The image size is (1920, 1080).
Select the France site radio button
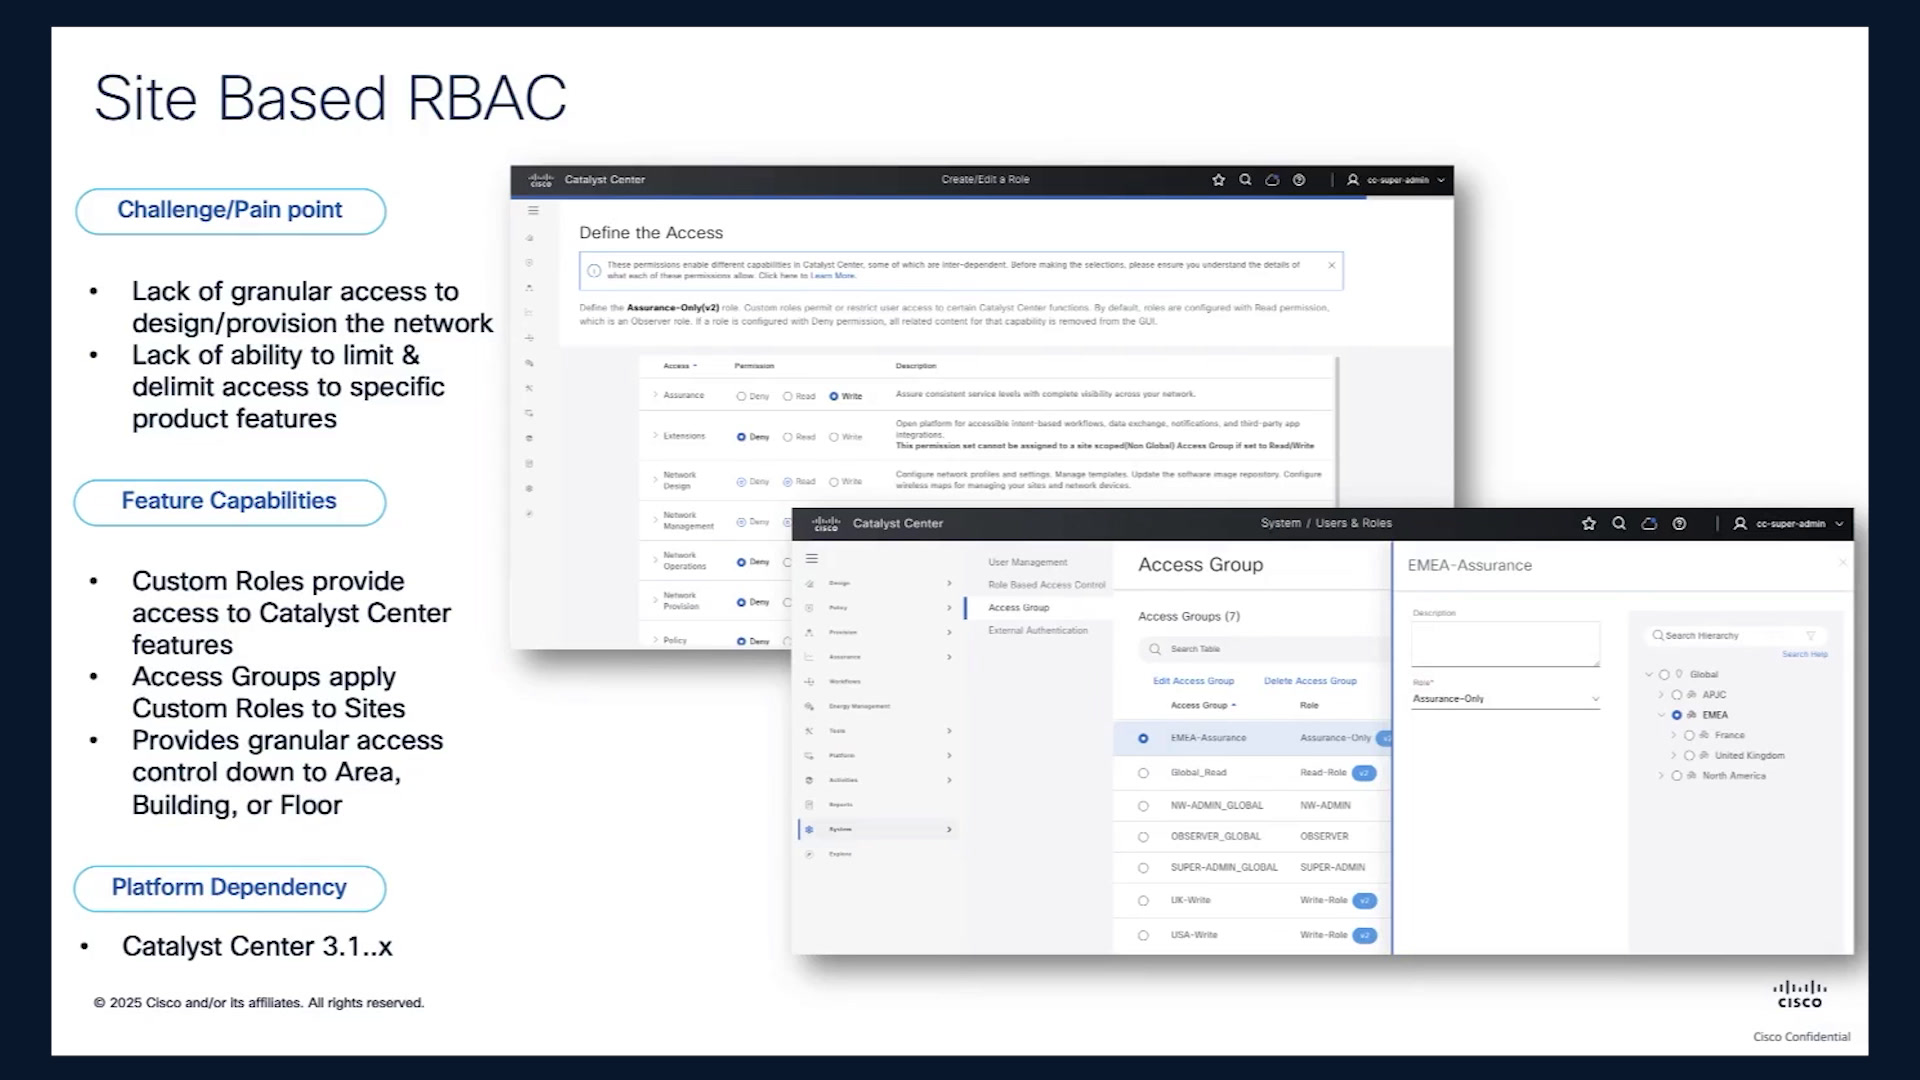1689,736
